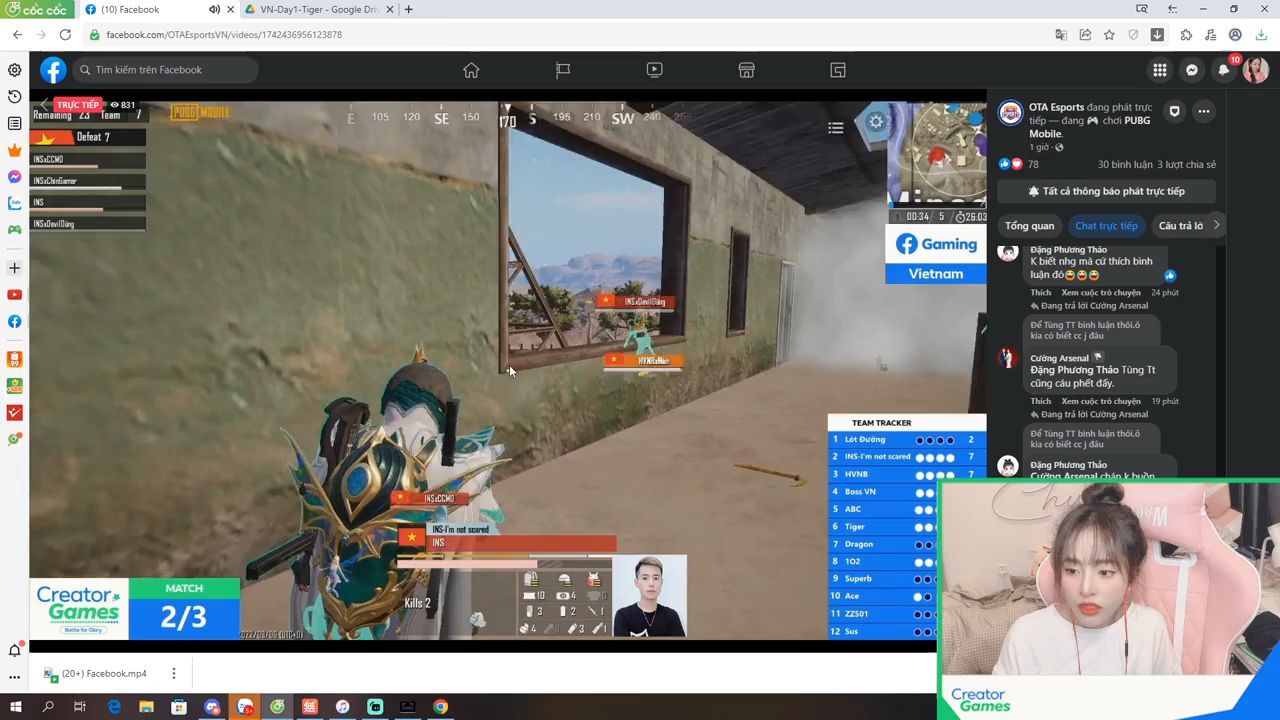Open sidebar Messenger shortcut

click(14, 177)
